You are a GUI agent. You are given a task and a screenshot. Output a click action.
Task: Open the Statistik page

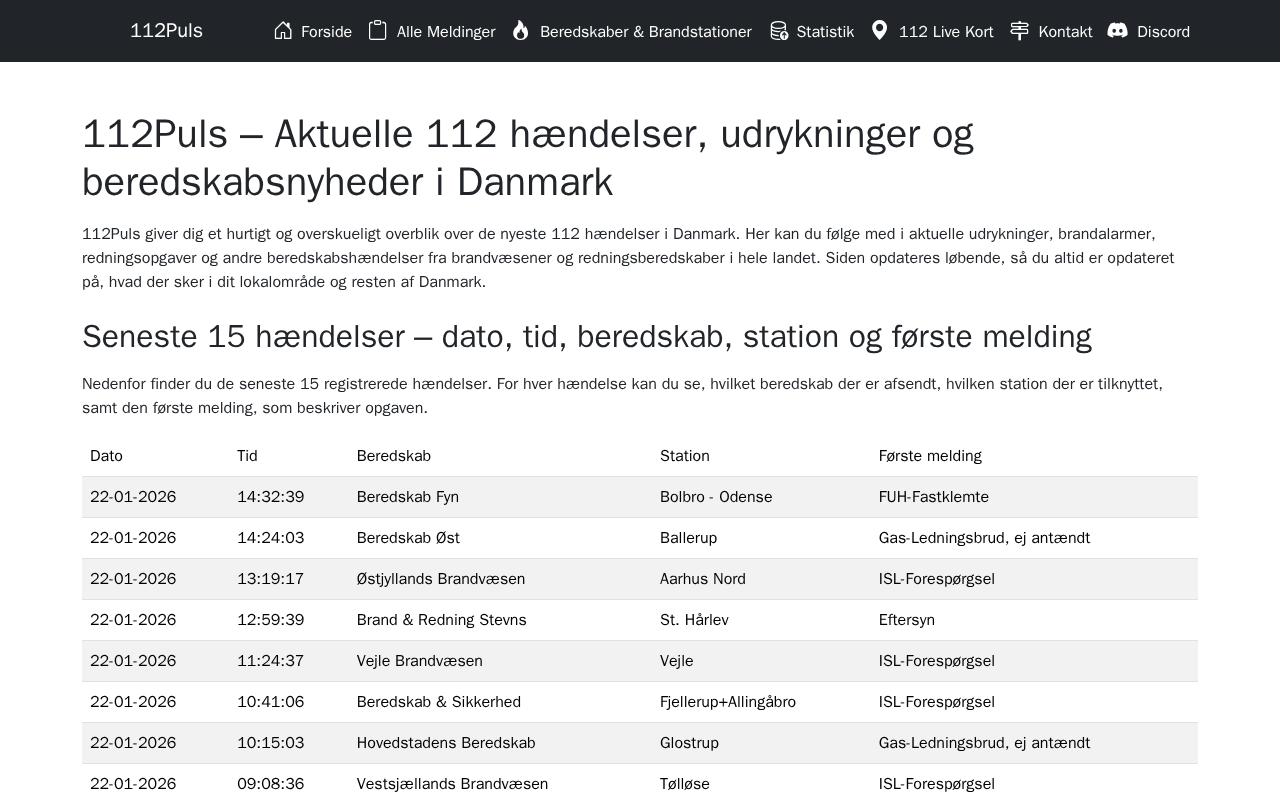pos(812,31)
